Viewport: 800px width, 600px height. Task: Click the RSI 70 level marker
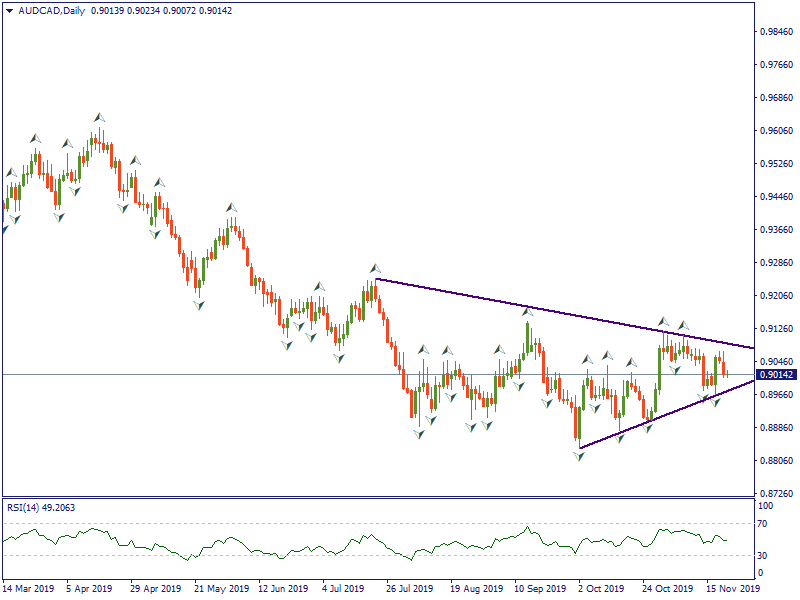tap(762, 522)
